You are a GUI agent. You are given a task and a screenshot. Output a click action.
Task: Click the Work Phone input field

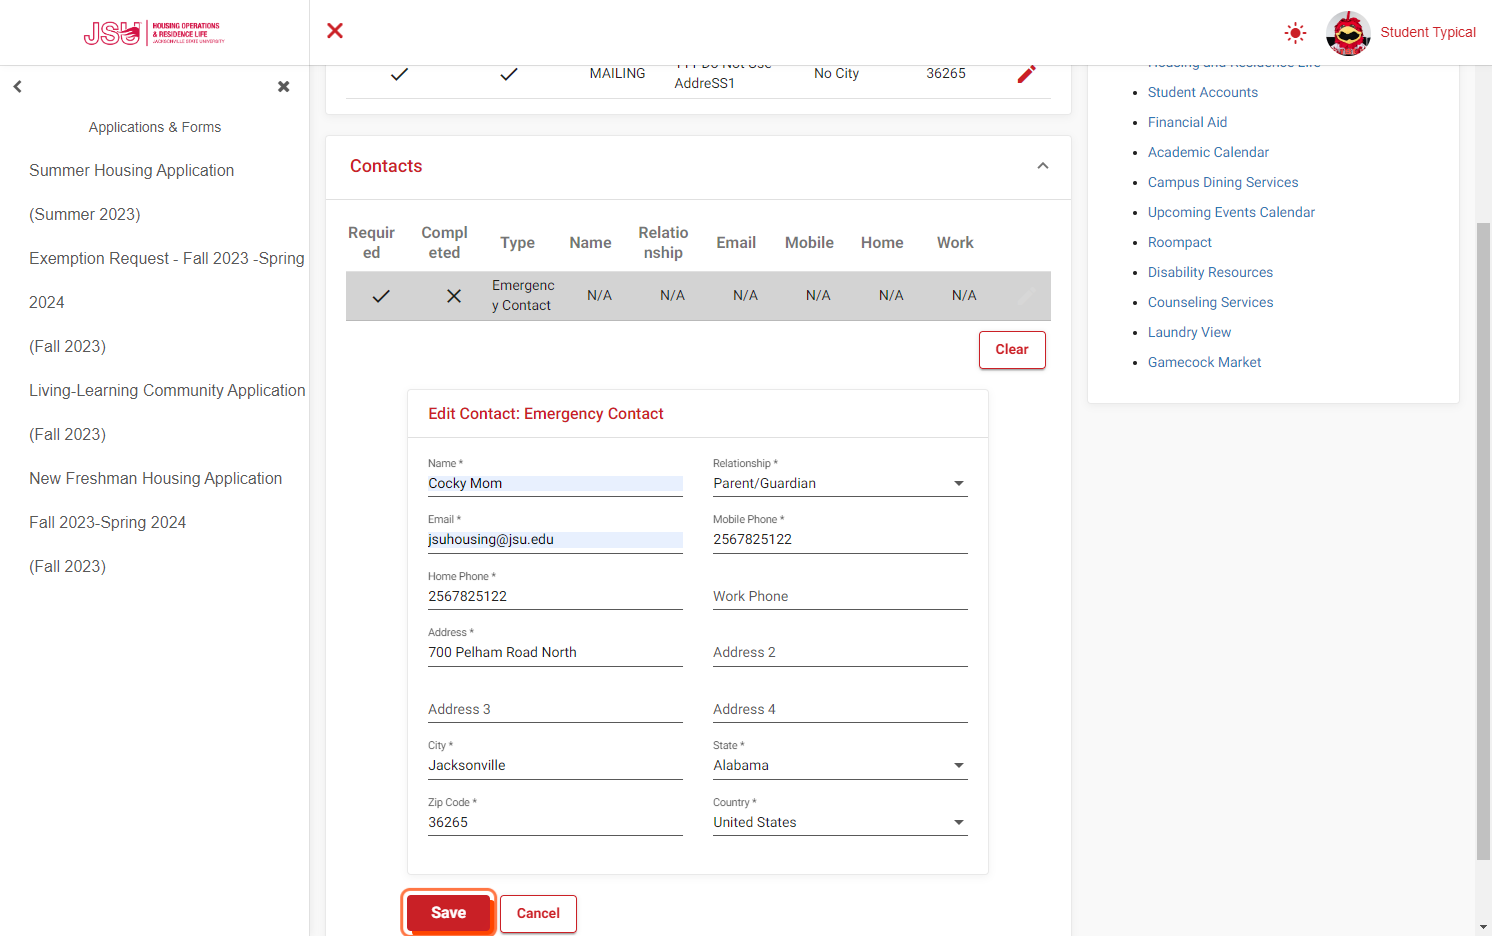[x=840, y=597]
